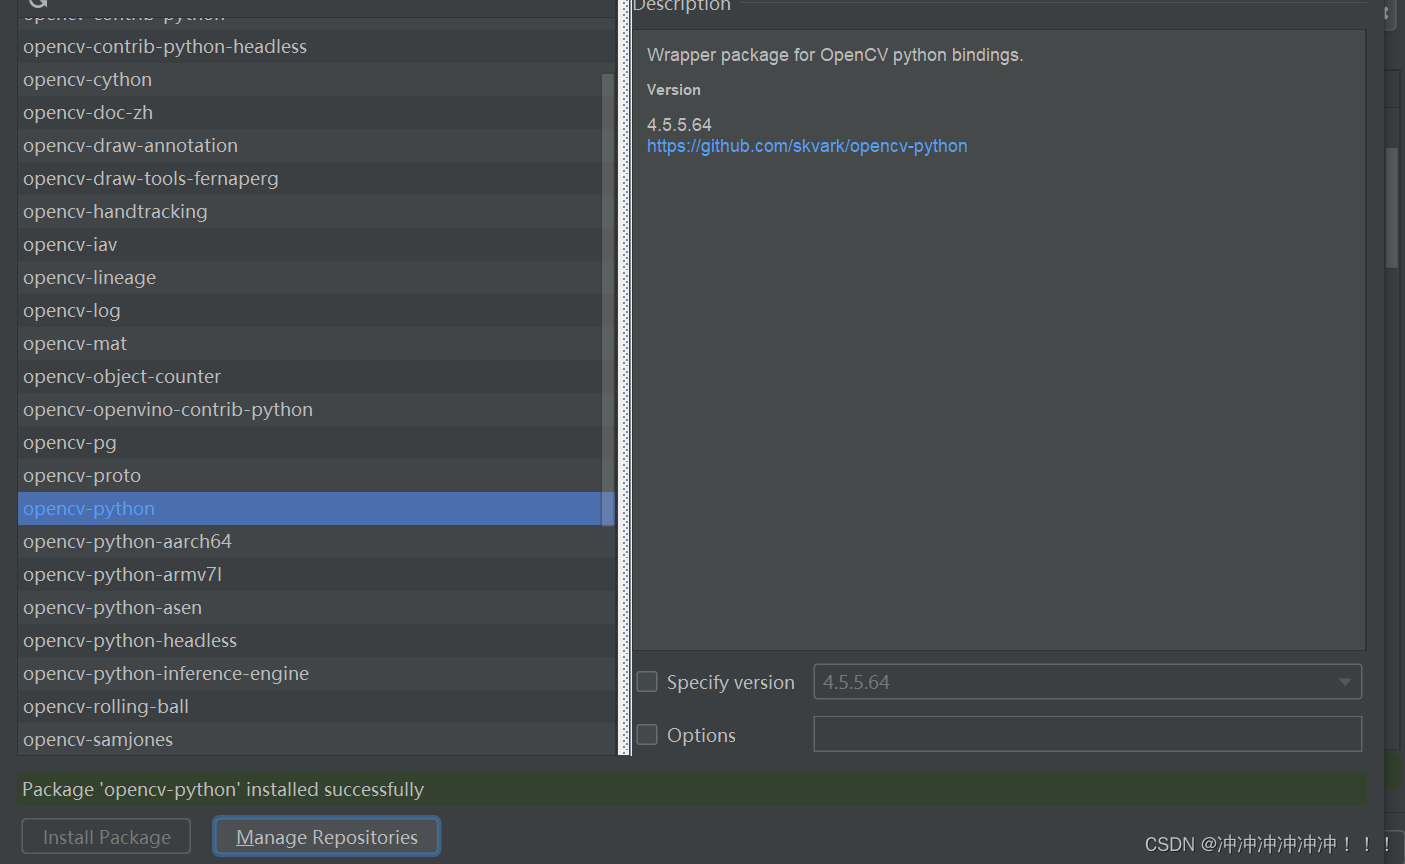1405x864 pixels.
Task: Select the opencv-python-aarch64 package
Action: pos(317,541)
